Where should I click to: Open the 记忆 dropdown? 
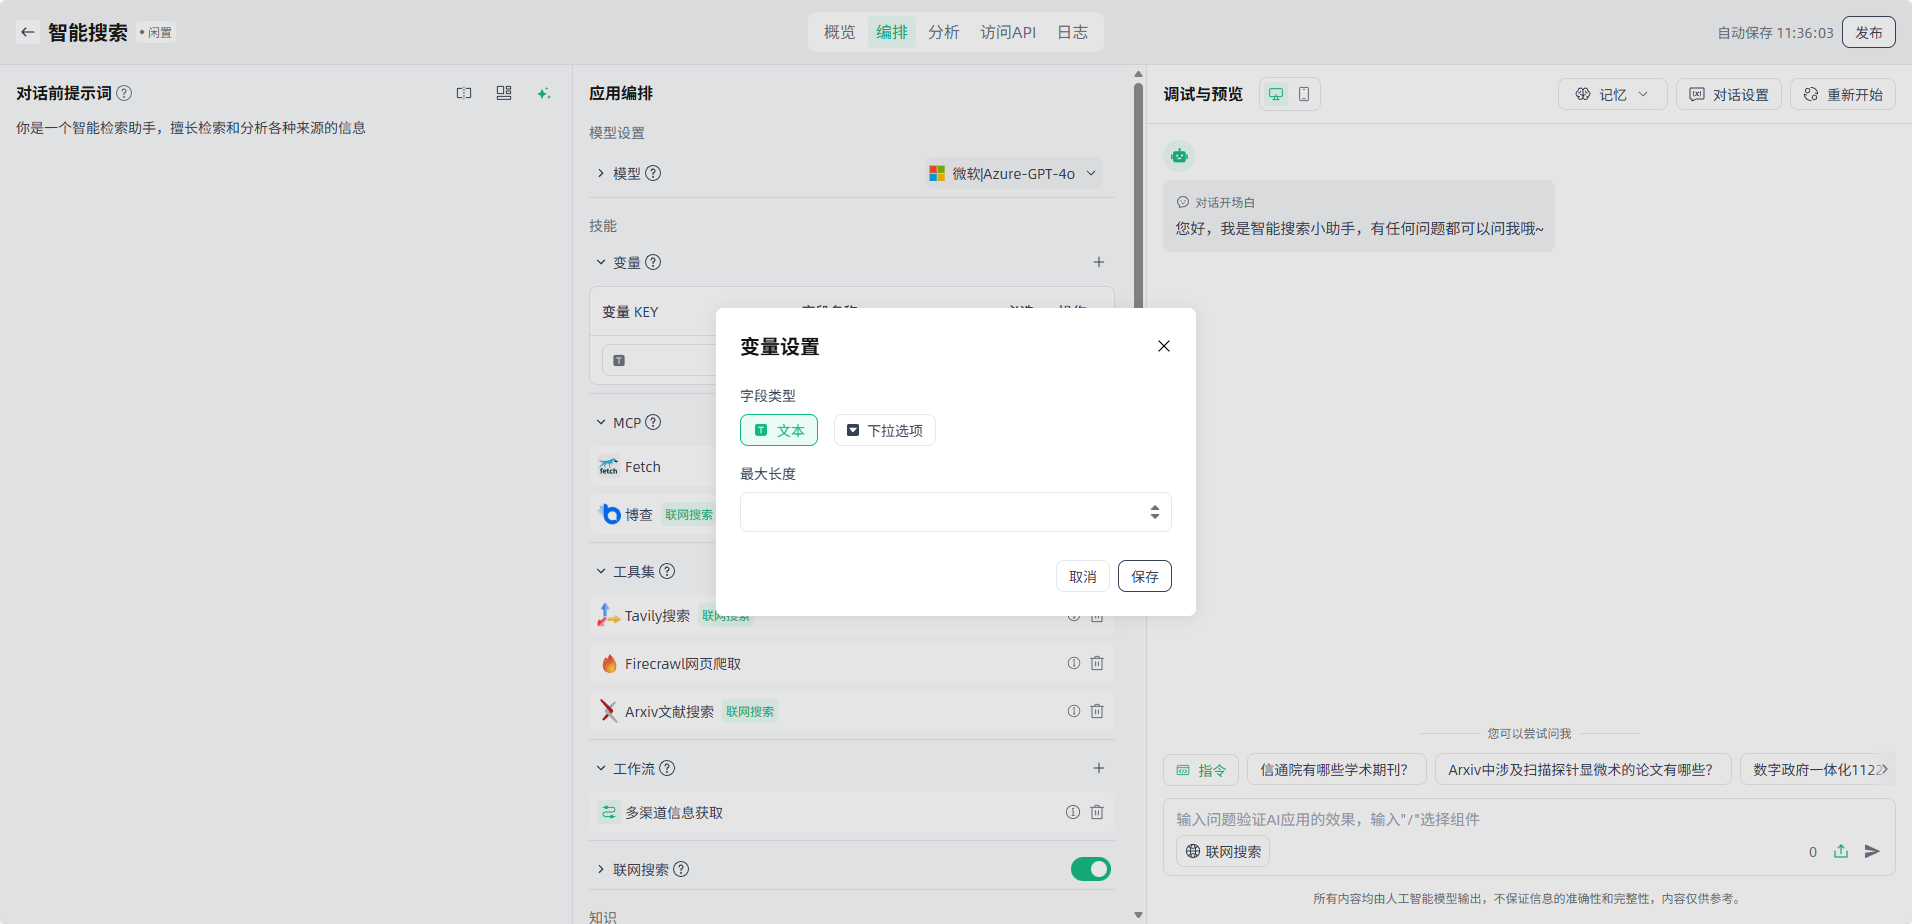pos(1612,94)
